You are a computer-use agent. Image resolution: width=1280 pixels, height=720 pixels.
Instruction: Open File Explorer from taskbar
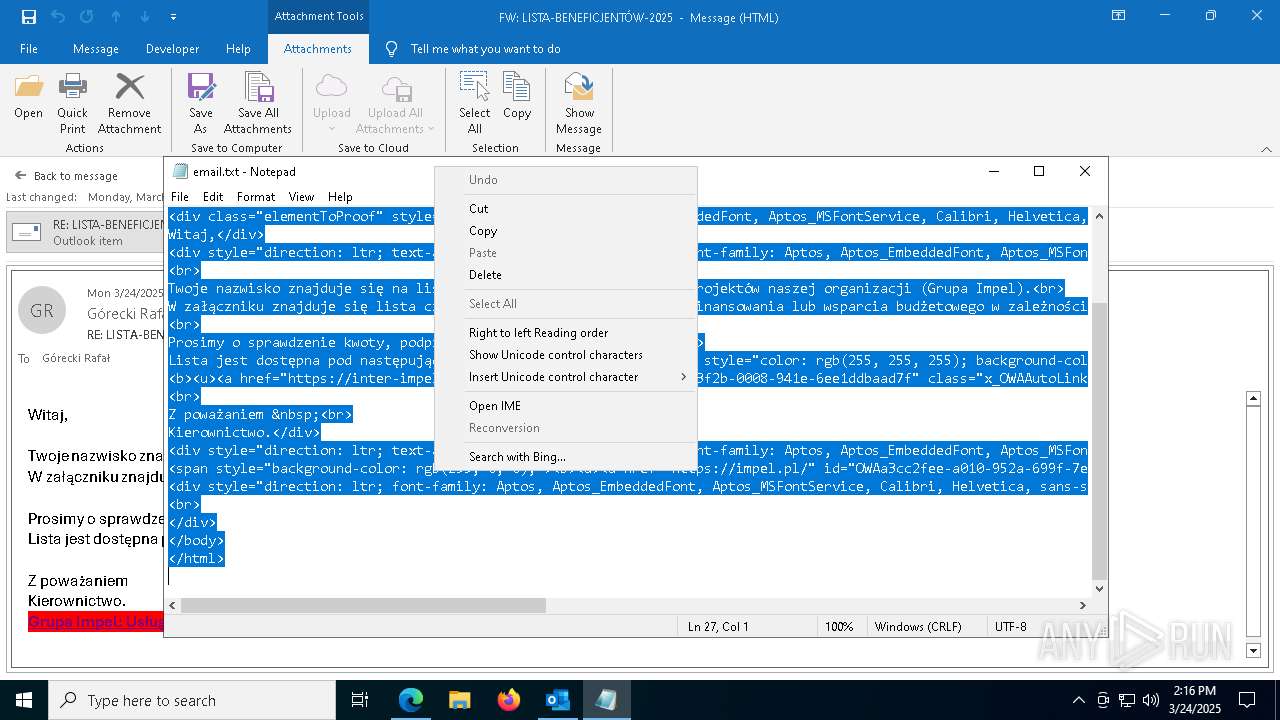coord(459,700)
